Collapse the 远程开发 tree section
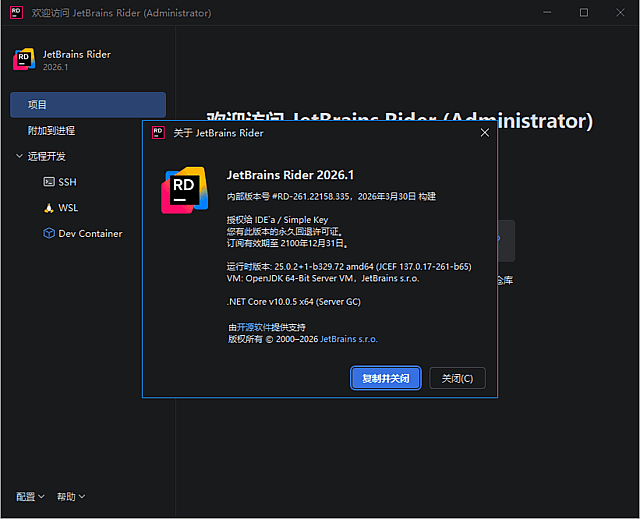 pyautogui.click(x=20, y=156)
